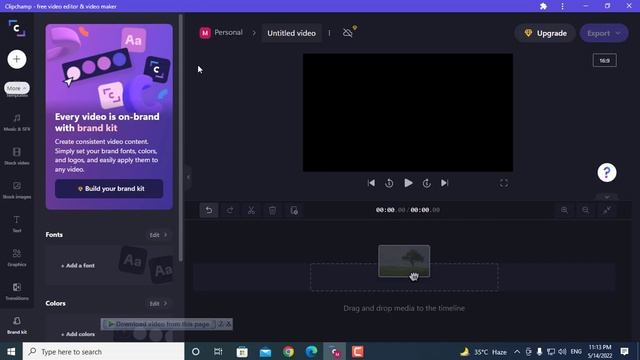Open the notification center icon
This screenshot has height=360, width=640.
(x=624, y=351)
